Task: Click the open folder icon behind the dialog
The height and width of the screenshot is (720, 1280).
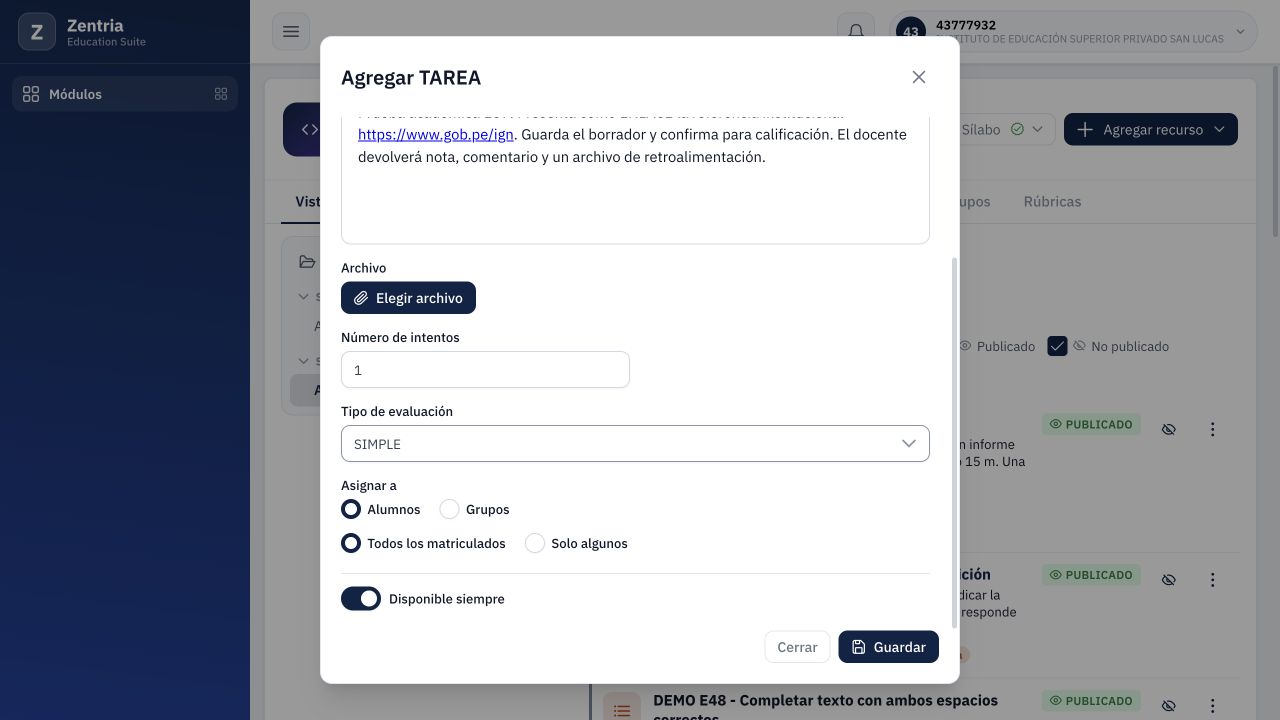Action: point(307,262)
